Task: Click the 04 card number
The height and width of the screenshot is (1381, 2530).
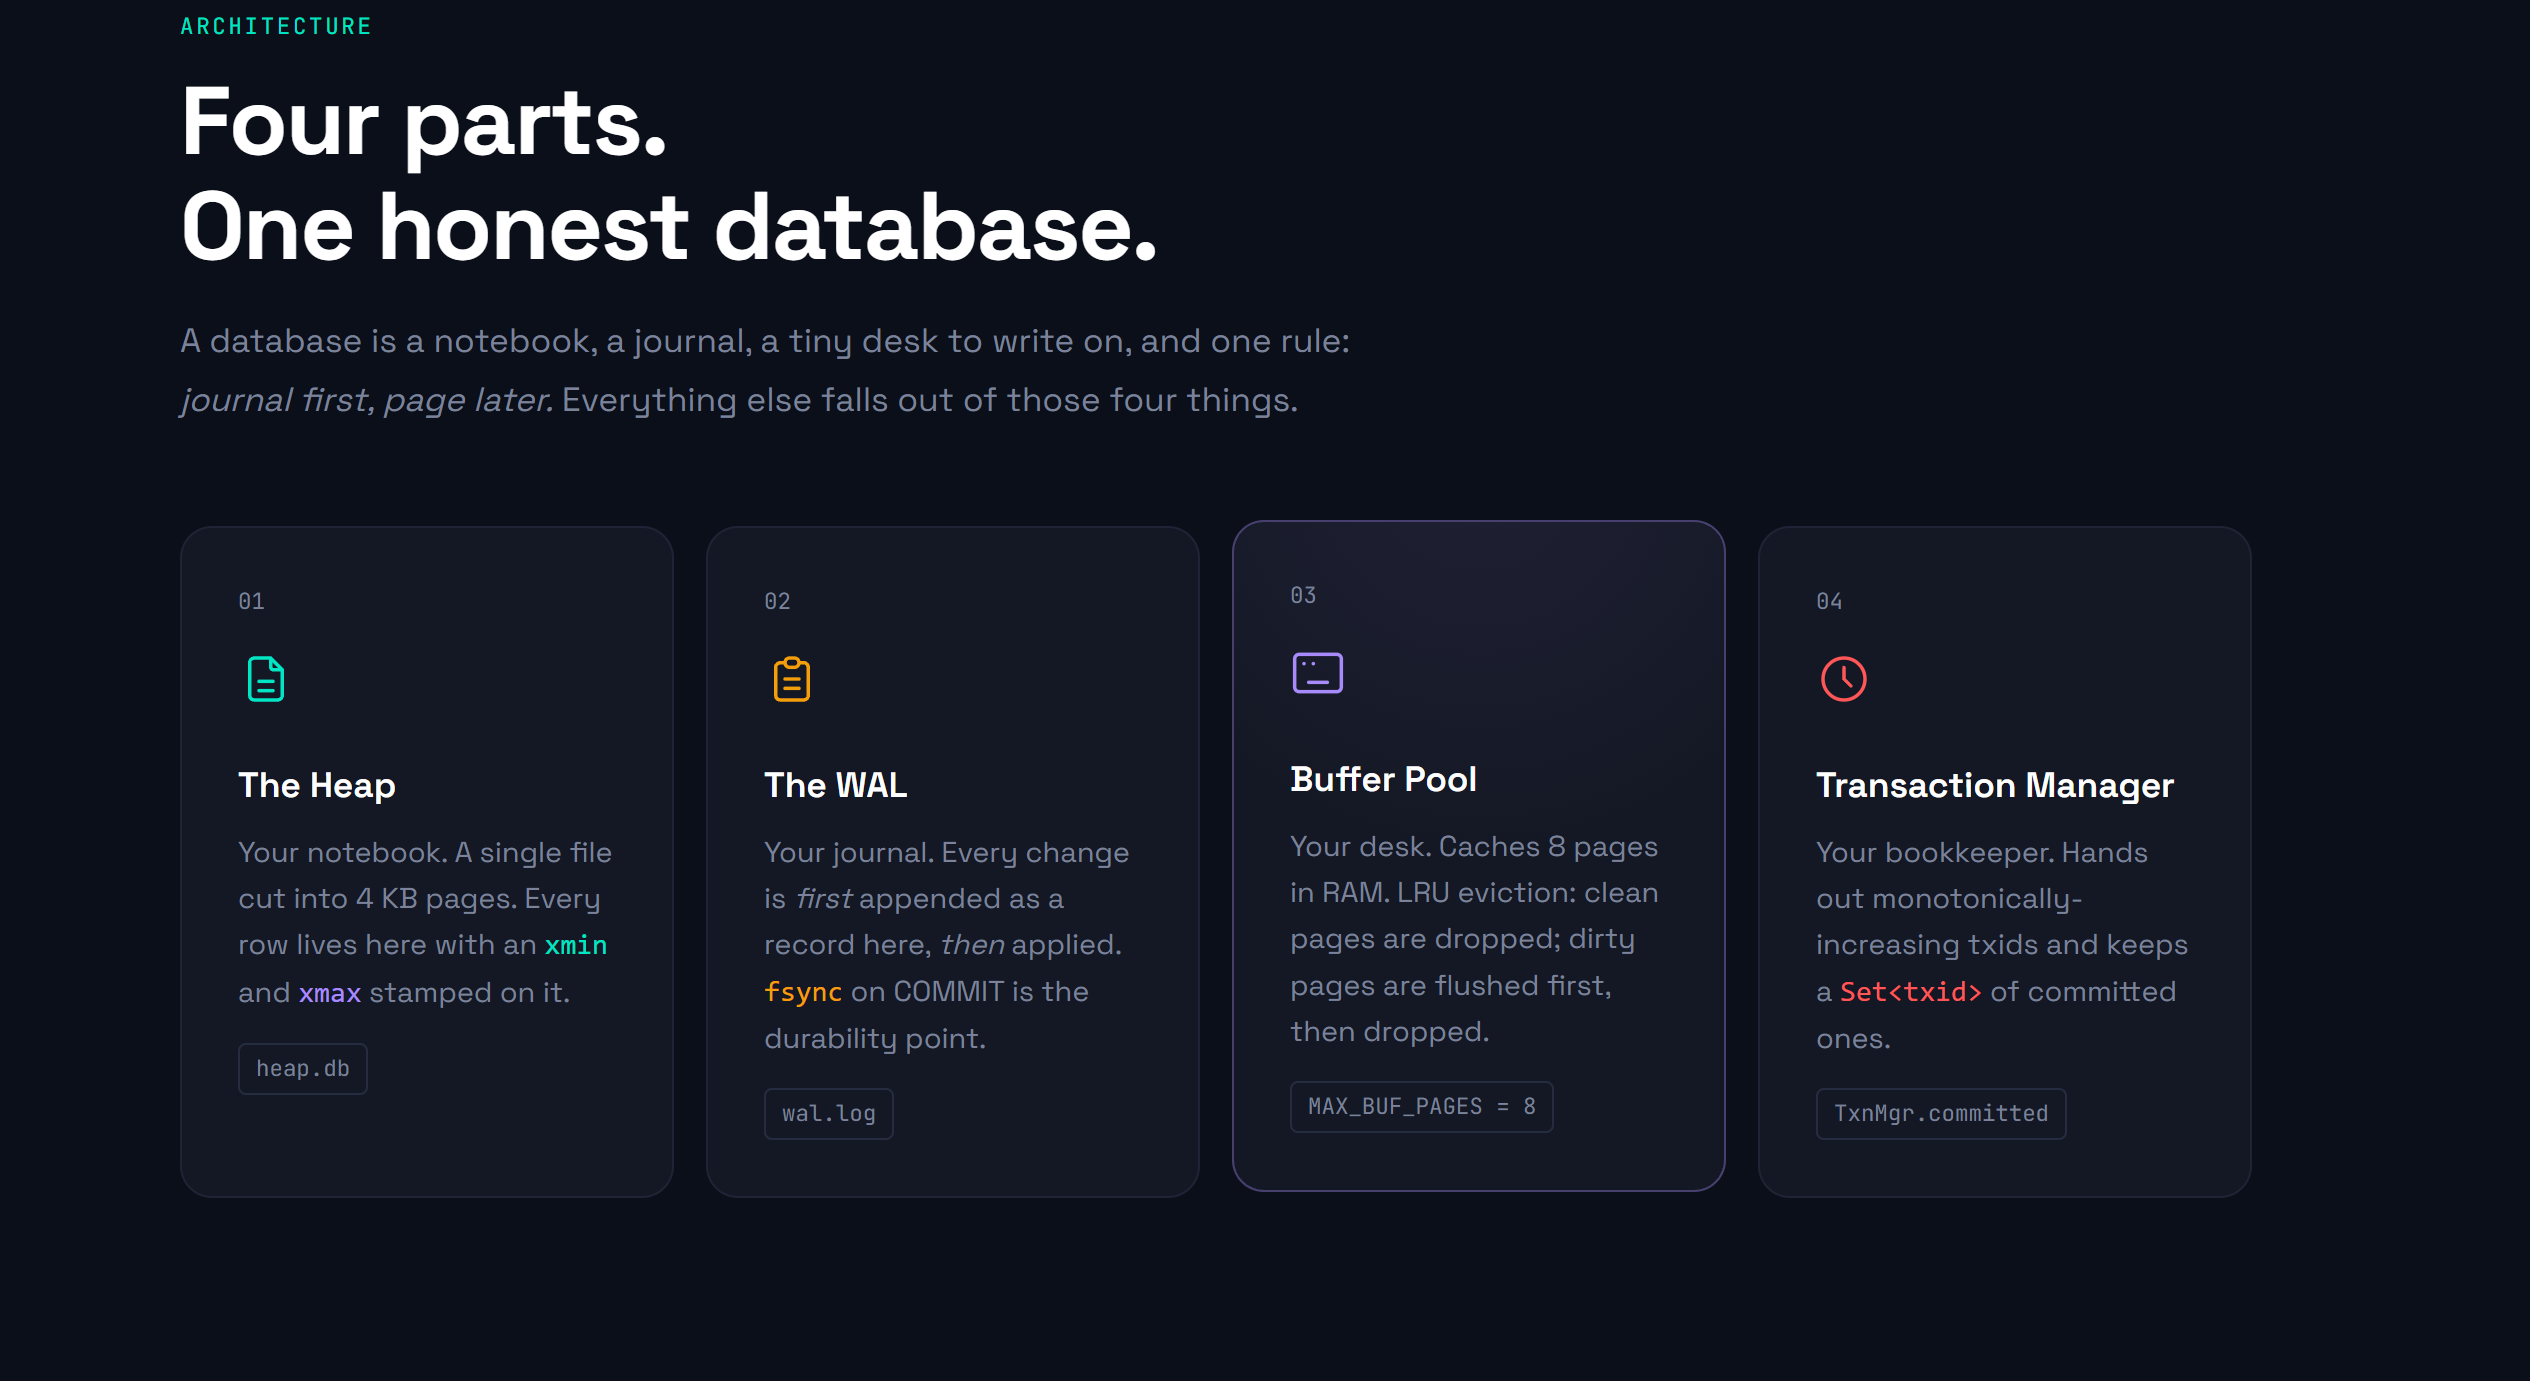Action: pos(1830,602)
